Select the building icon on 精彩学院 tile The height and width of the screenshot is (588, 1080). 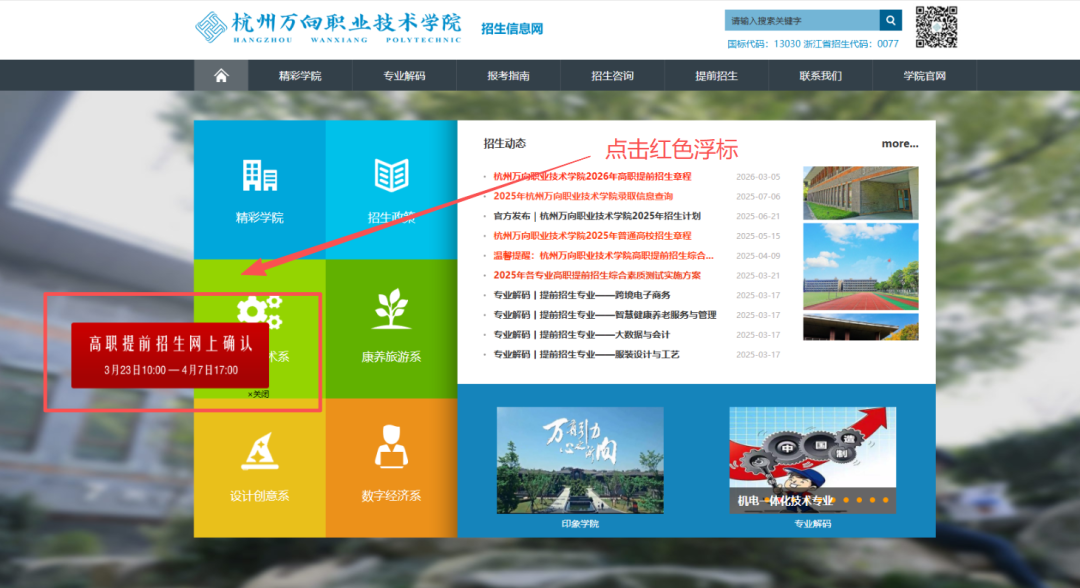[260, 175]
